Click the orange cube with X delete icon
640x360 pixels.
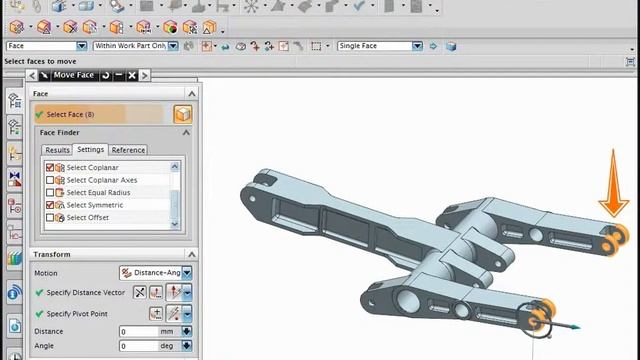70,27
